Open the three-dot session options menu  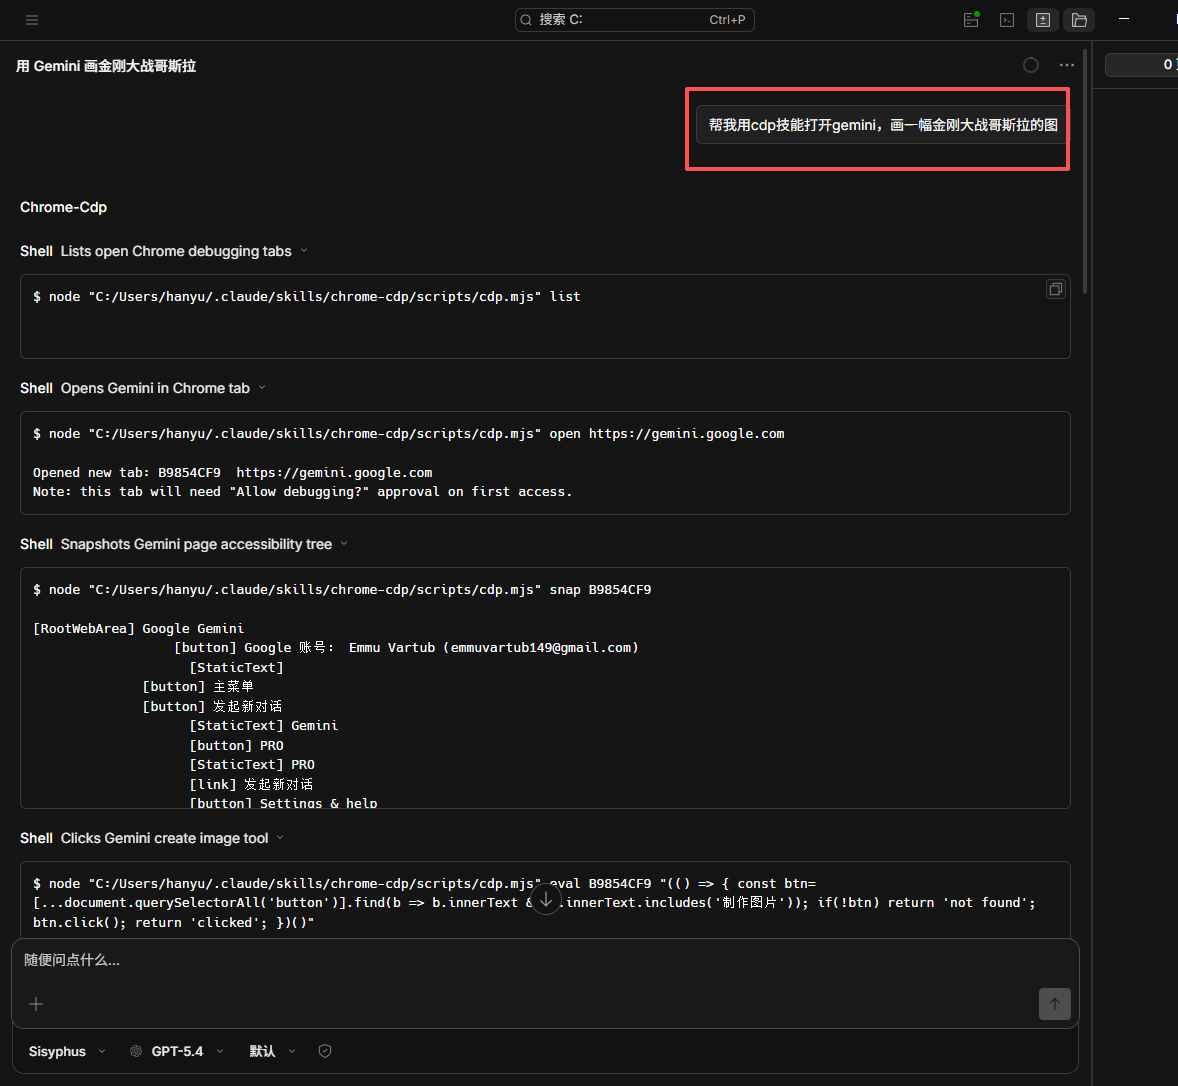point(1067,65)
